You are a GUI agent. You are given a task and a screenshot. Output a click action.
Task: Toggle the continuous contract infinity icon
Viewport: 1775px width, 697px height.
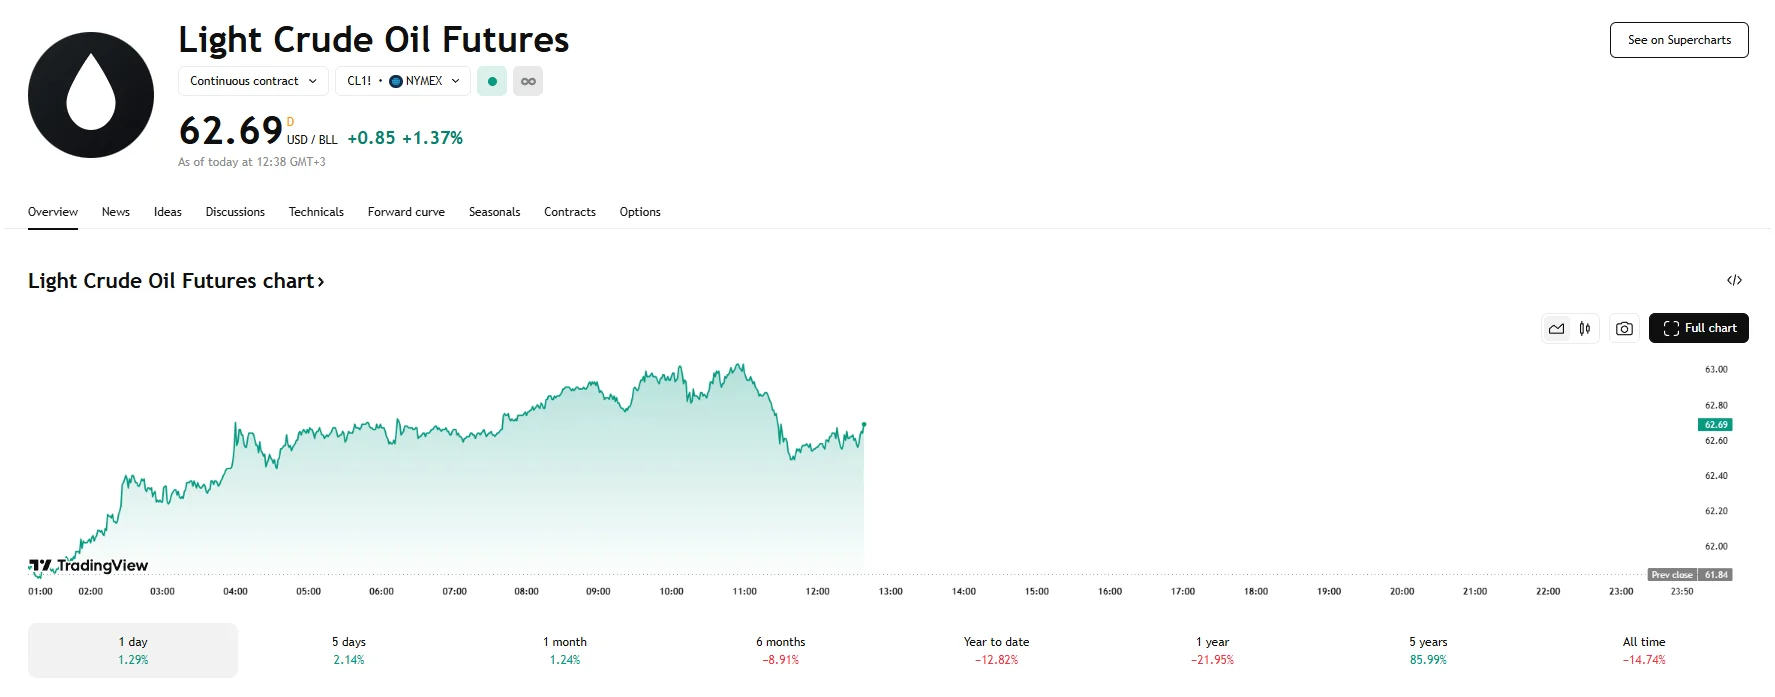528,81
